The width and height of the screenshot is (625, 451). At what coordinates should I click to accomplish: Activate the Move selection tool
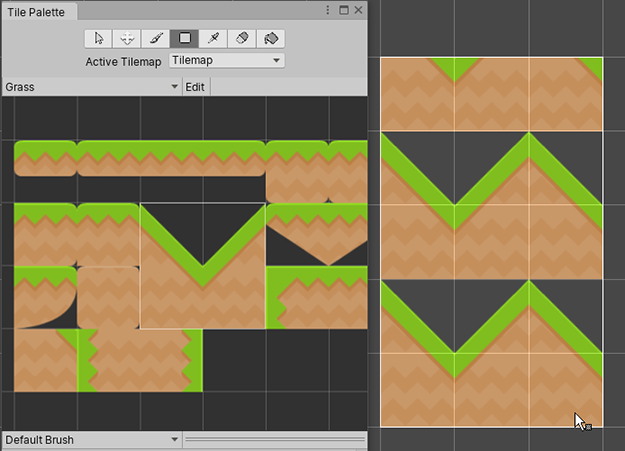click(x=127, y=38)
